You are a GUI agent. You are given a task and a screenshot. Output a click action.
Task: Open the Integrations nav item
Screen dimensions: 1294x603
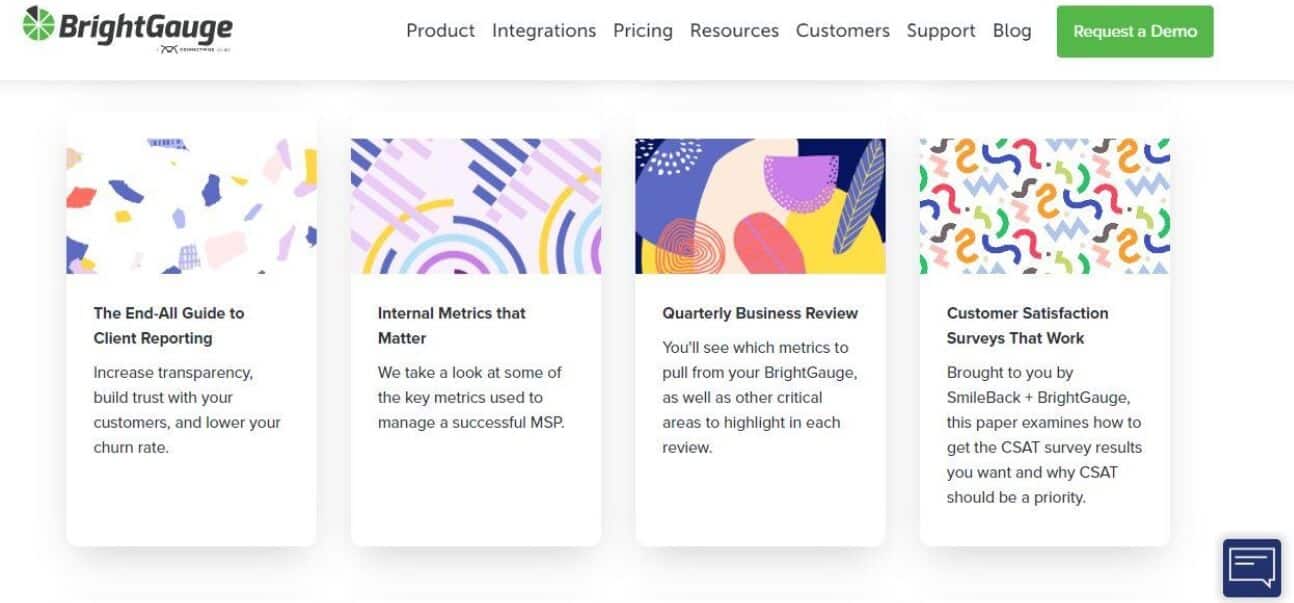[x=543, y=31]
